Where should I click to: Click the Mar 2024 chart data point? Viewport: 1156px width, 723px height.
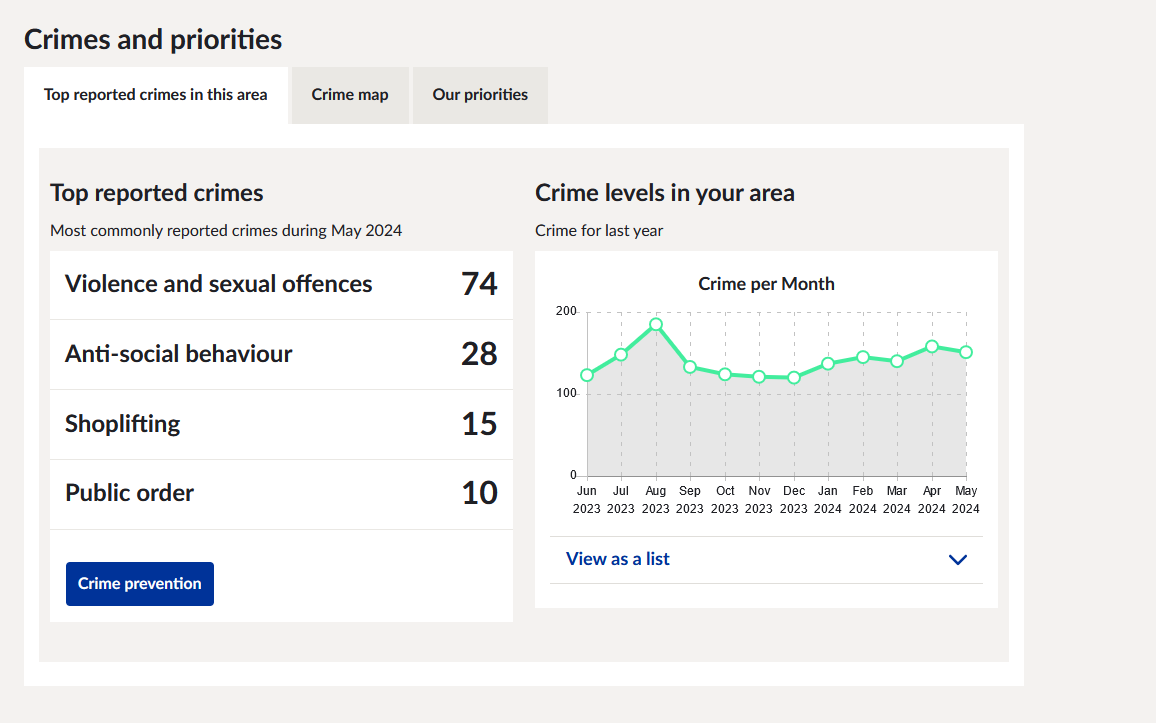click(896, 361)
